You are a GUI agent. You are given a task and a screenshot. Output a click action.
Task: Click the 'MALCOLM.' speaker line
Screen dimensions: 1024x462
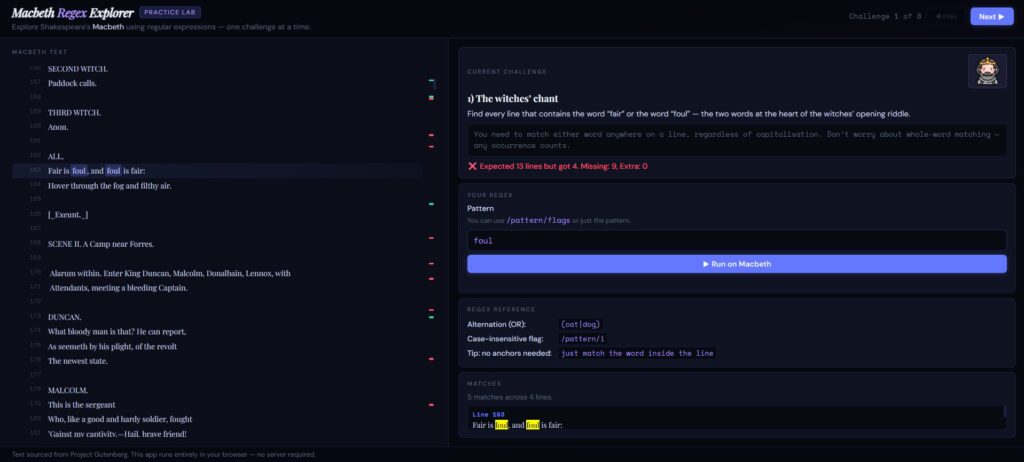click(68, 390)
